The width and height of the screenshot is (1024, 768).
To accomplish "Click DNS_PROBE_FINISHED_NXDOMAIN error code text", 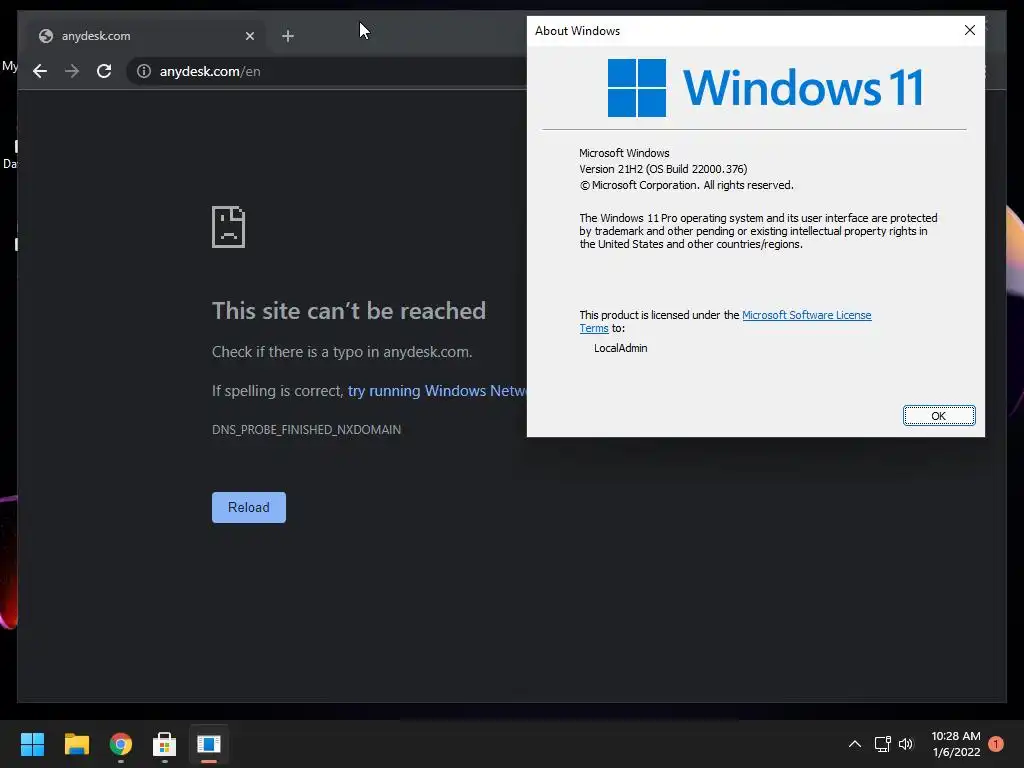I will pos(306,430).
